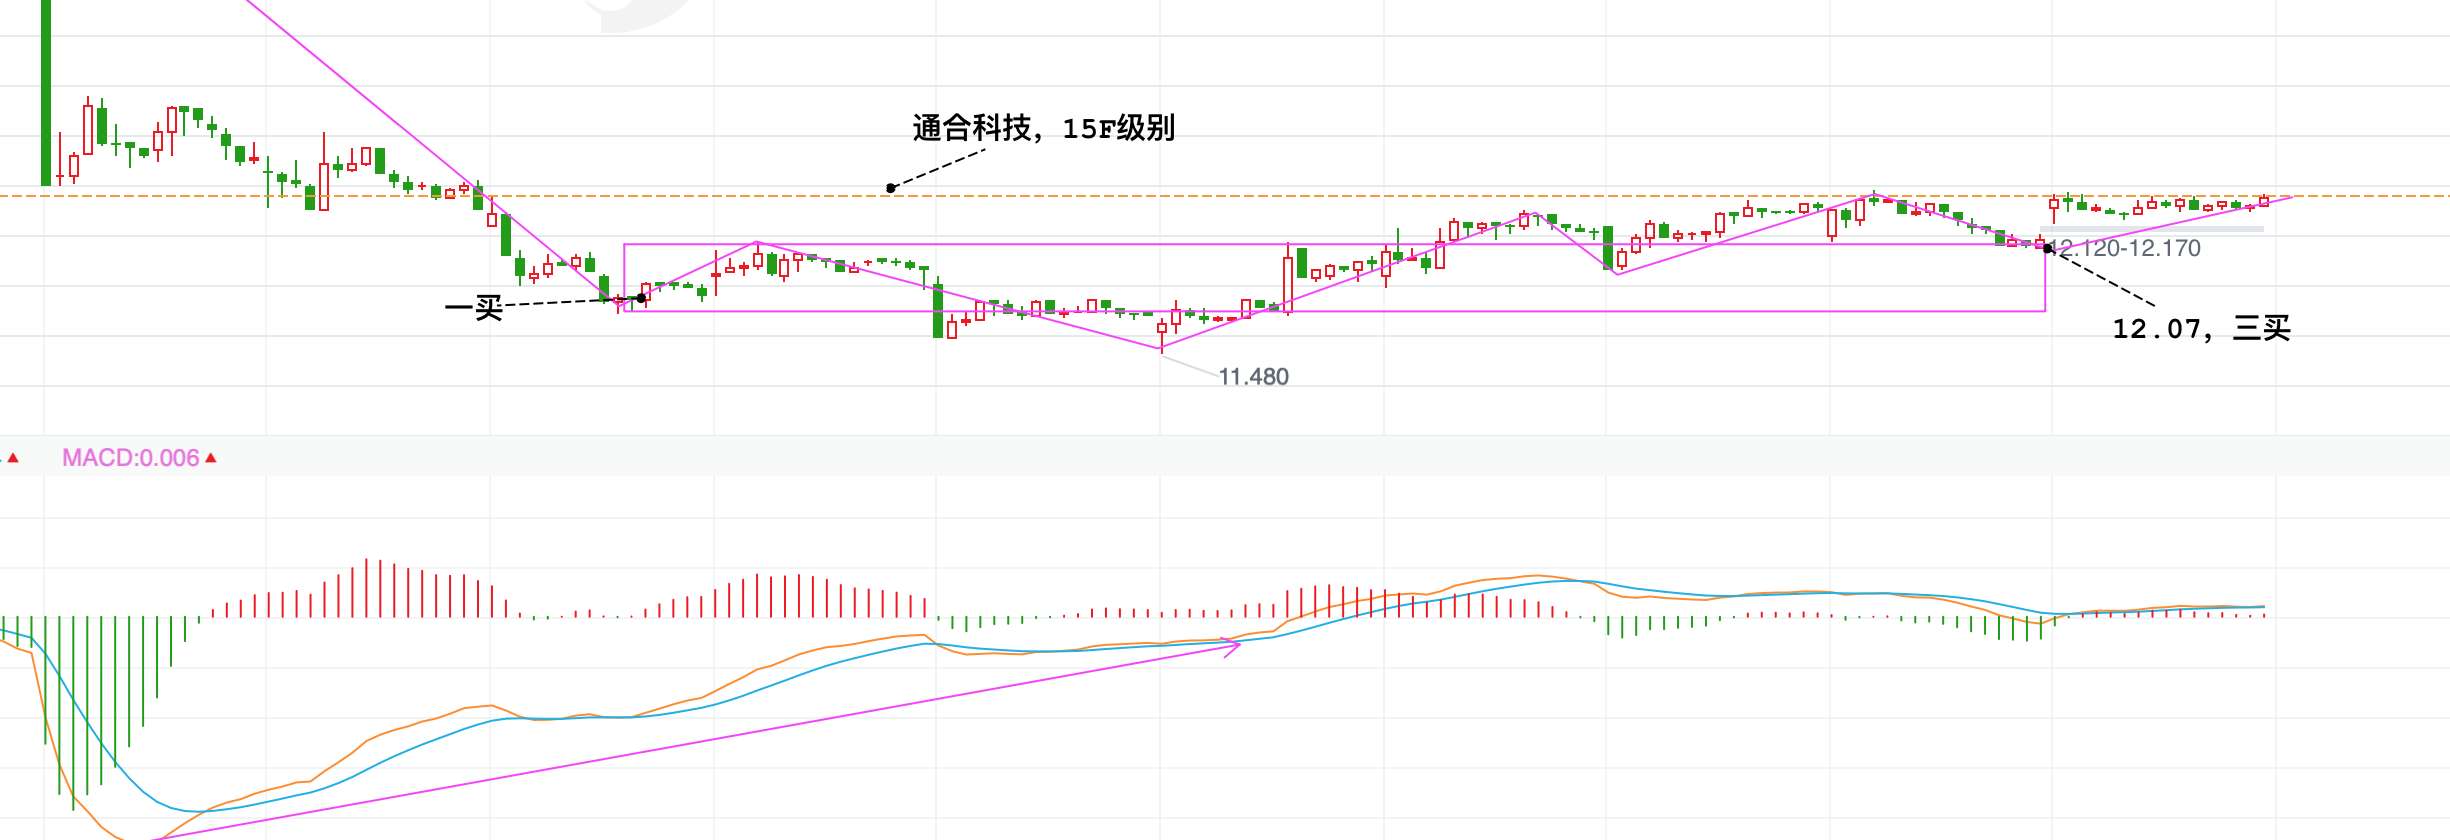Click the tall green candlestick at chart start
The width and height of the screenshot is (2450, 840).
[46, 92]
